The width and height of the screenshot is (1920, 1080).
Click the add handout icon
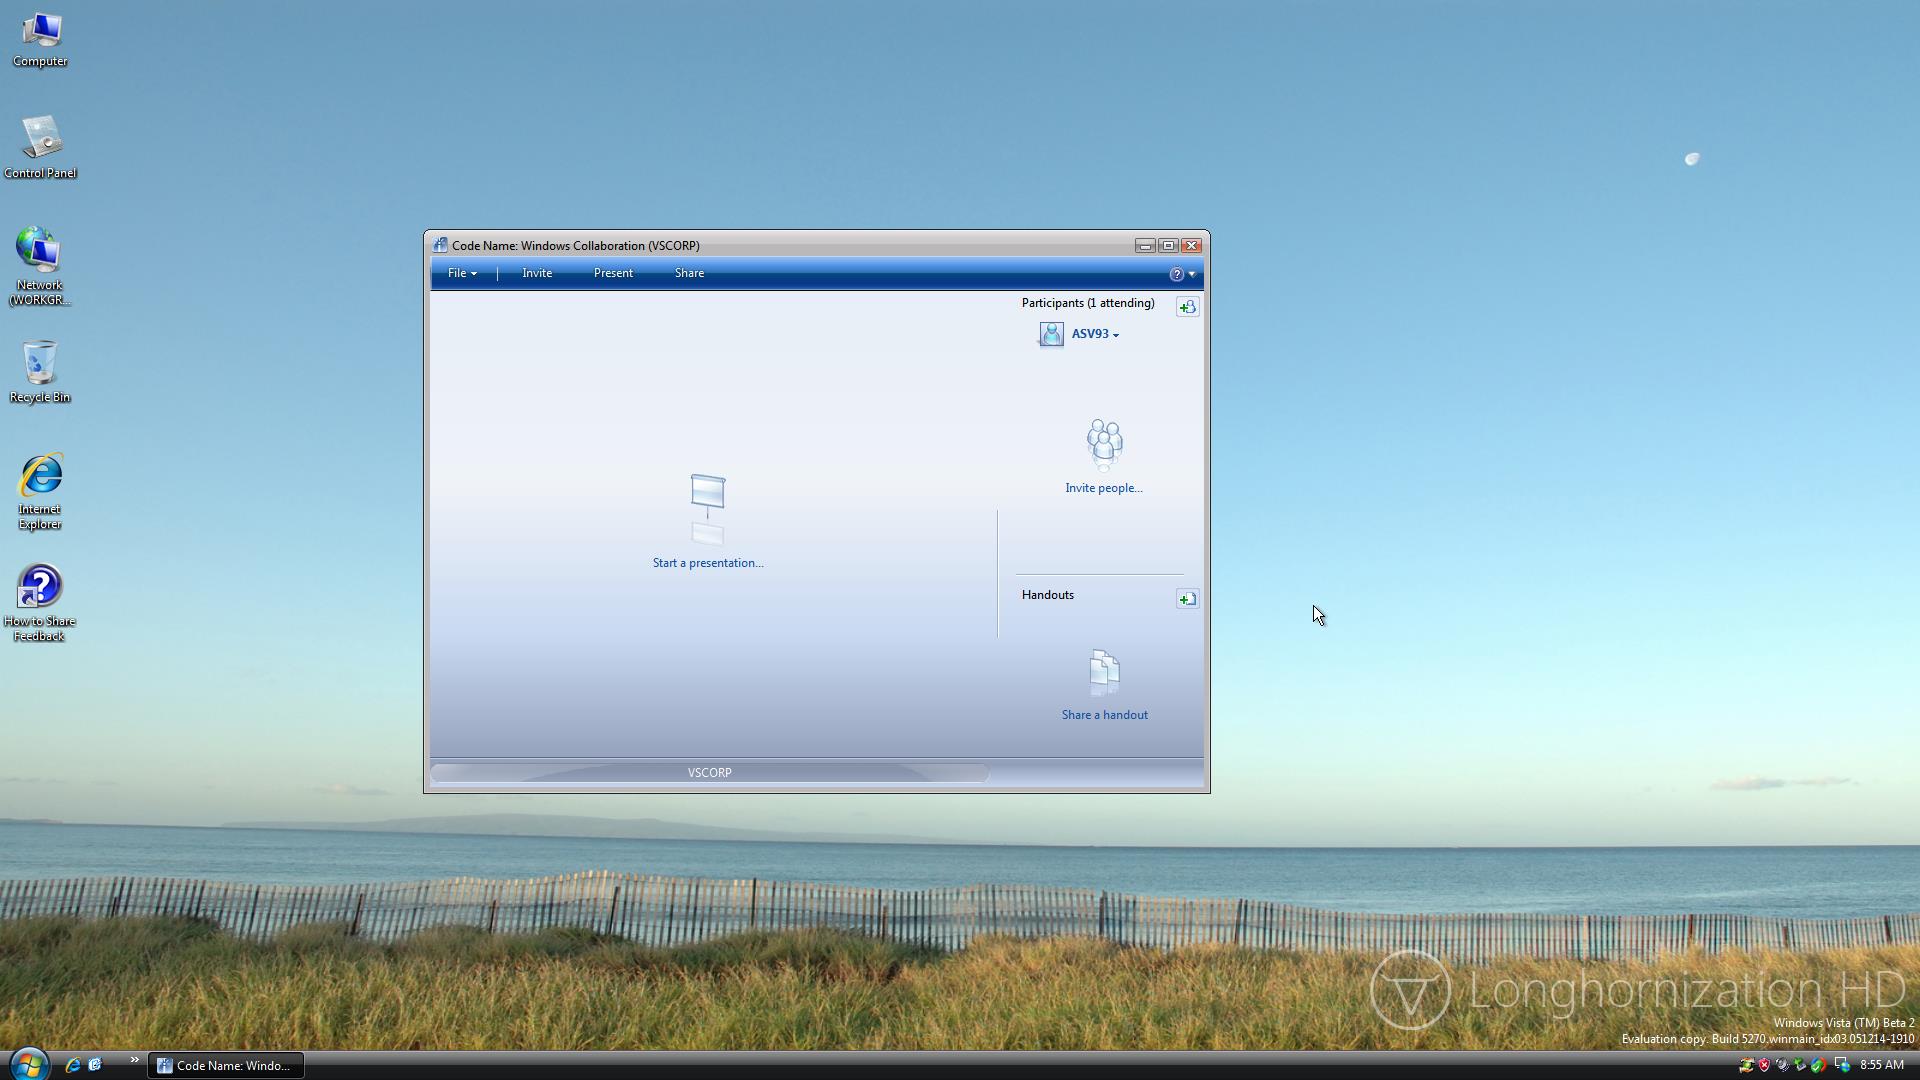coord(1187,599)
